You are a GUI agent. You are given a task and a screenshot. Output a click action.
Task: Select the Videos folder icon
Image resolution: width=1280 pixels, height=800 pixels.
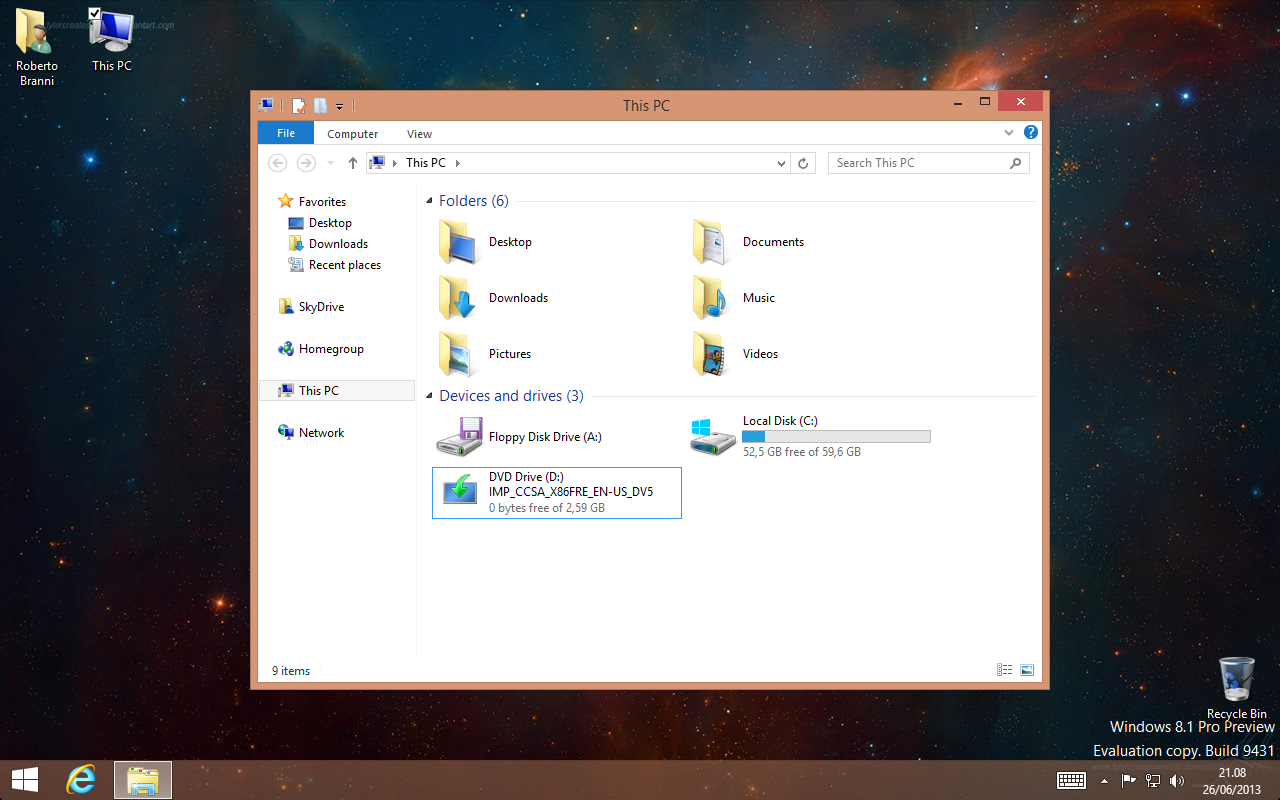click(711, 354)
